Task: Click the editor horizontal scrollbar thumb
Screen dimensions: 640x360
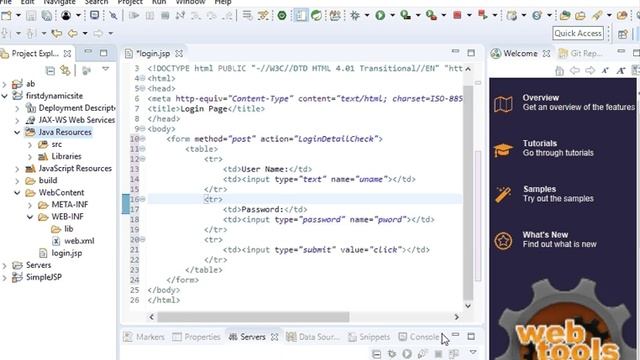Action: pyautogui.click(x=253, y=317)
